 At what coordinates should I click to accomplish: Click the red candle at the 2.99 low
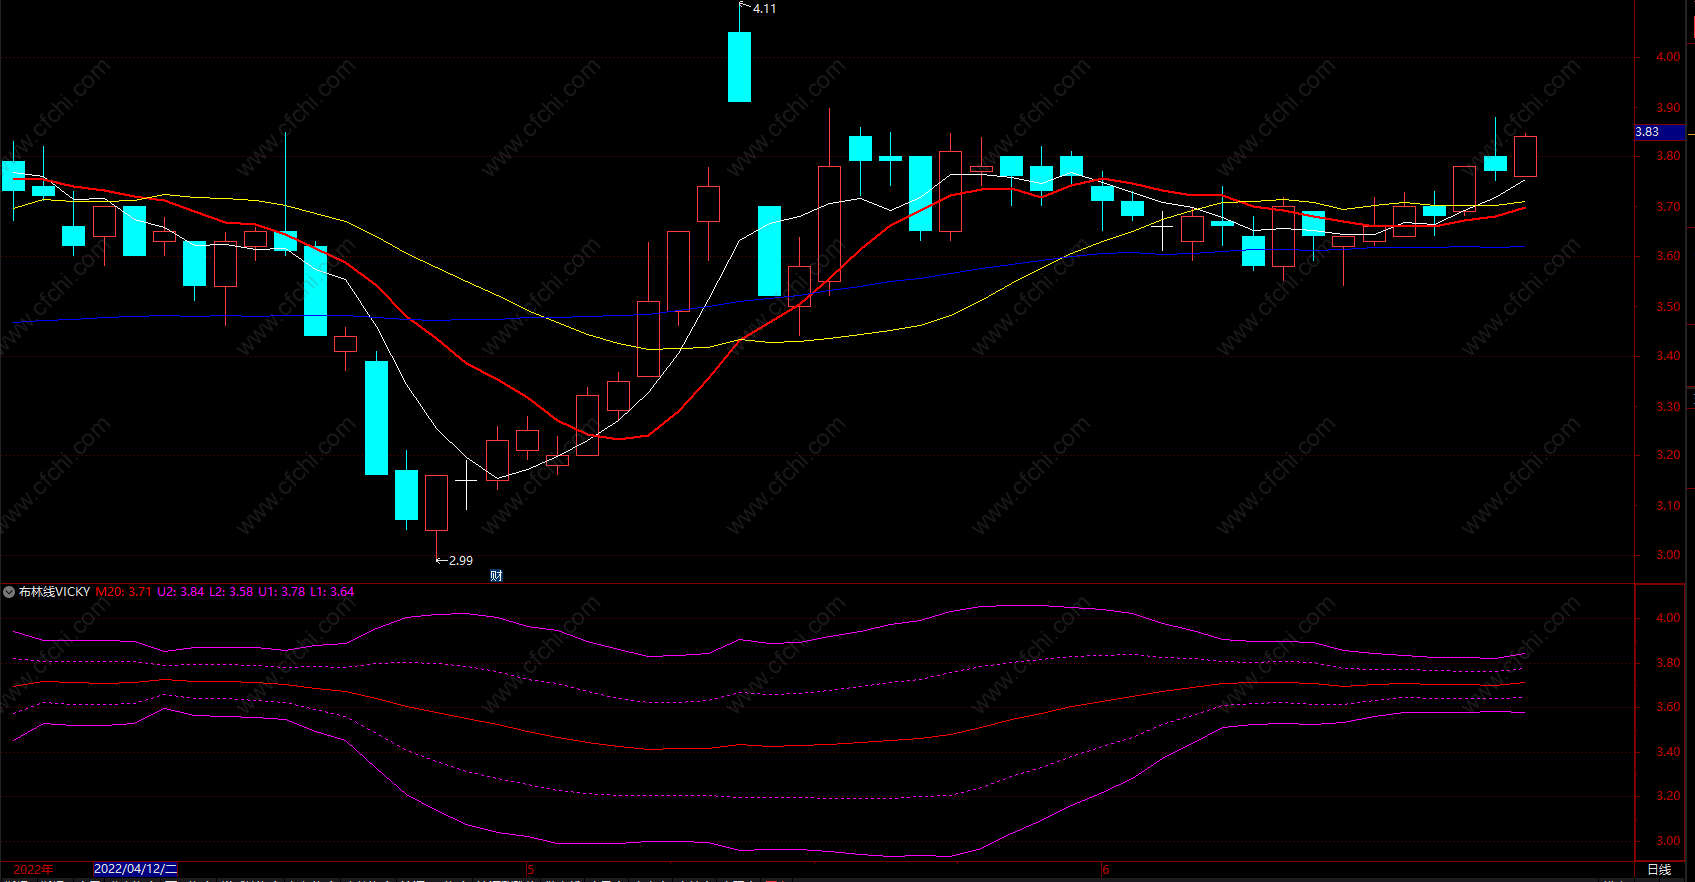click(436, 503)
